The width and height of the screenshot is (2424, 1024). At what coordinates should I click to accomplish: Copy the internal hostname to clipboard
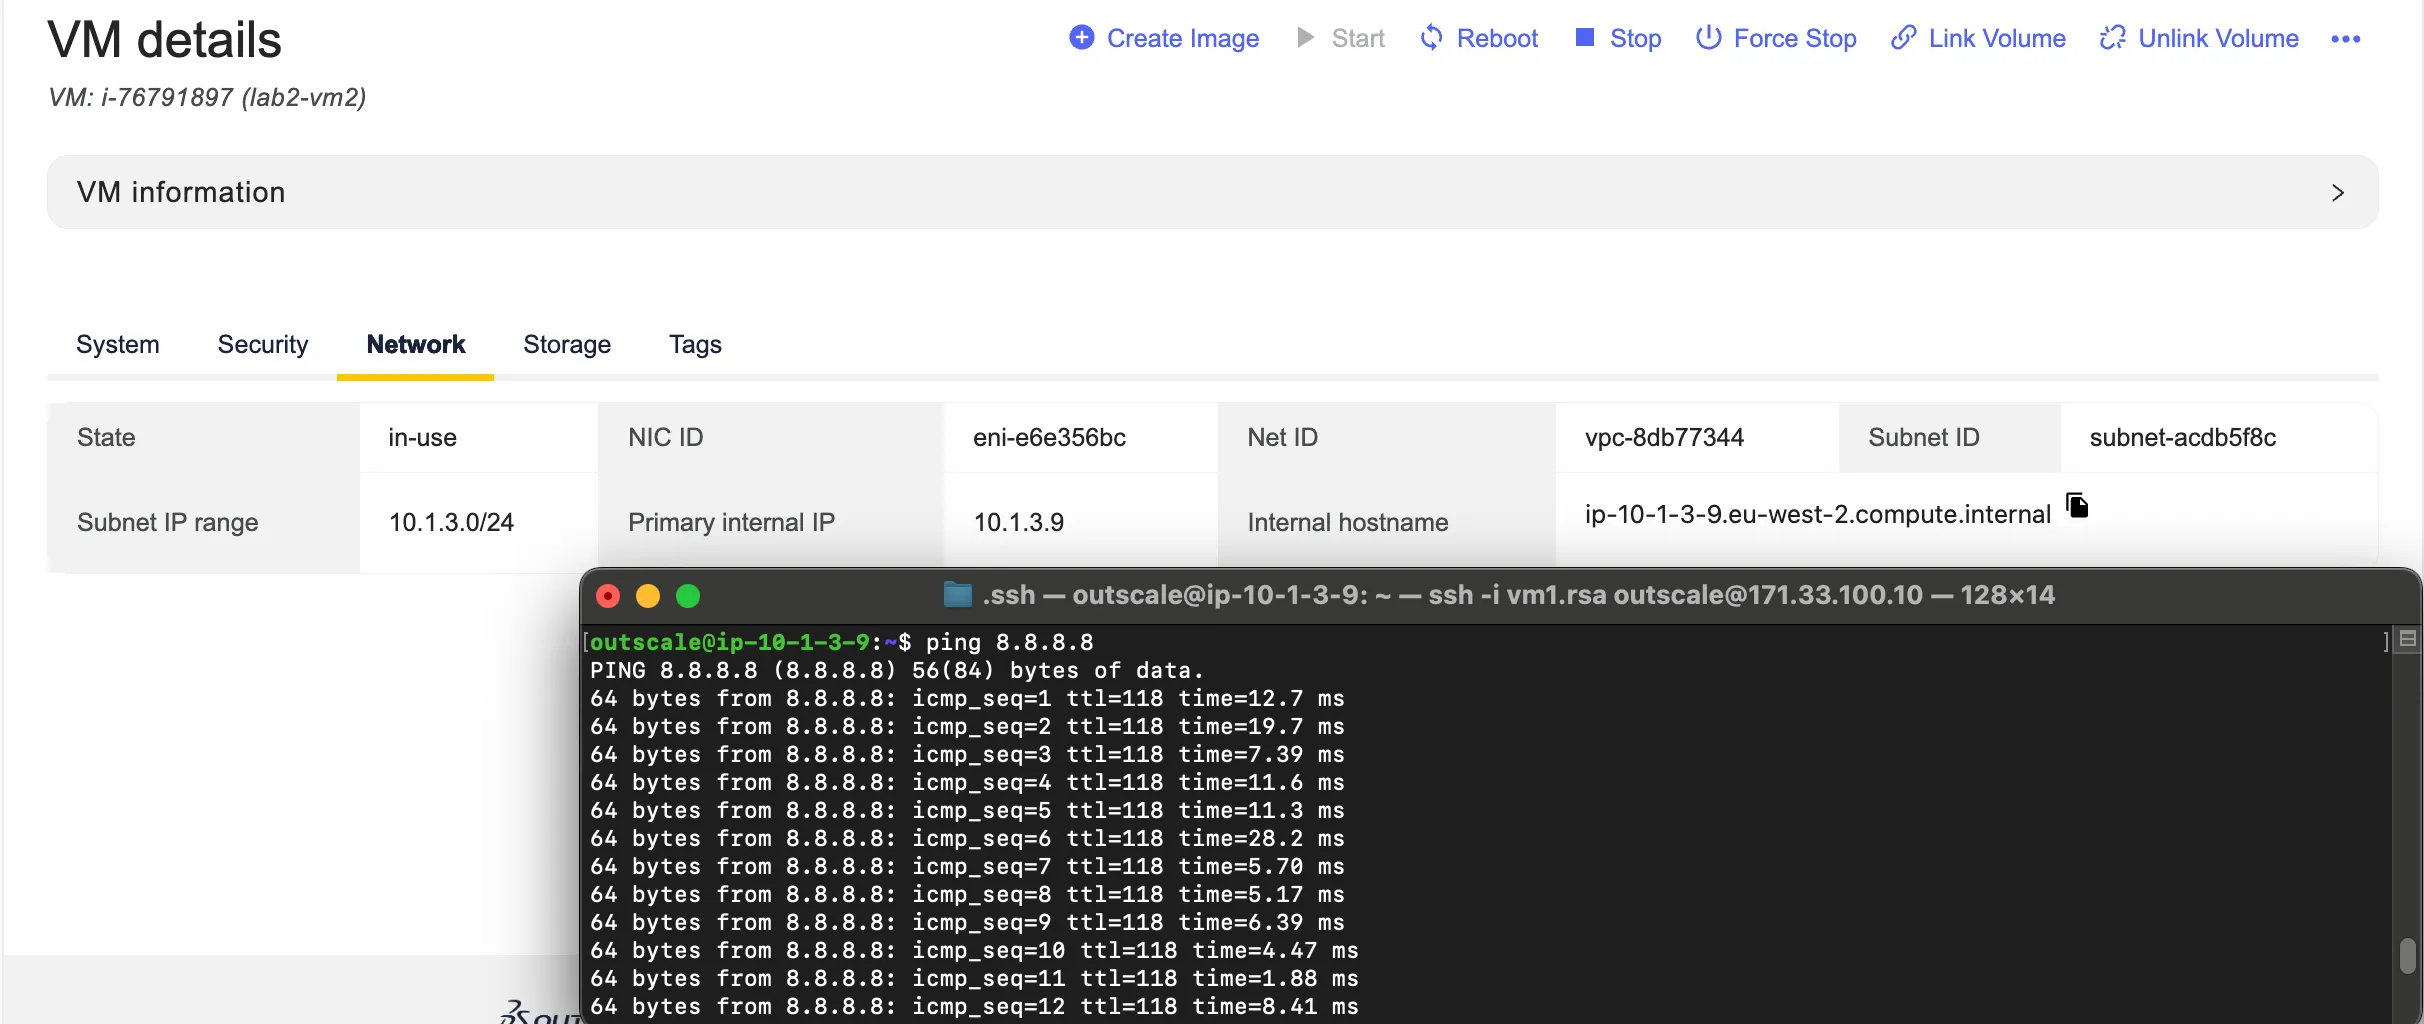(x=2077, y=506)
